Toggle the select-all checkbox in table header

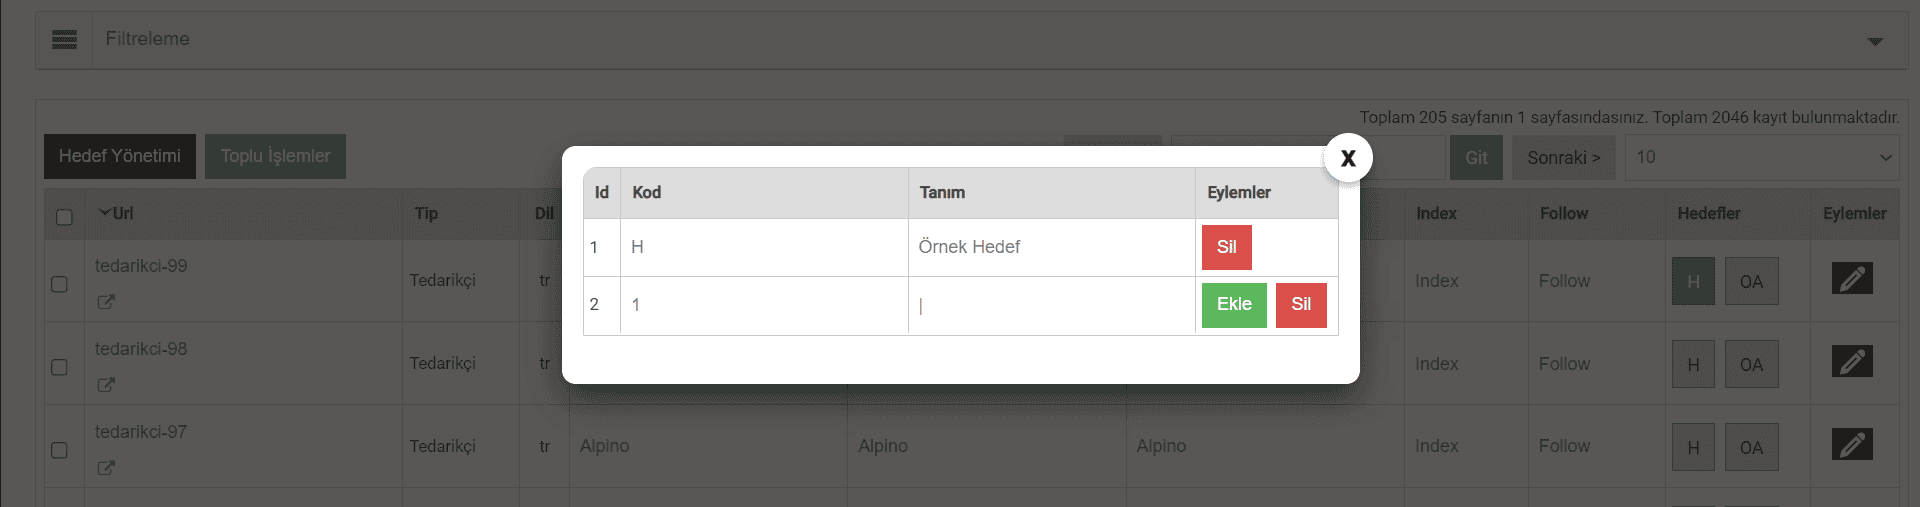[65, 217]
